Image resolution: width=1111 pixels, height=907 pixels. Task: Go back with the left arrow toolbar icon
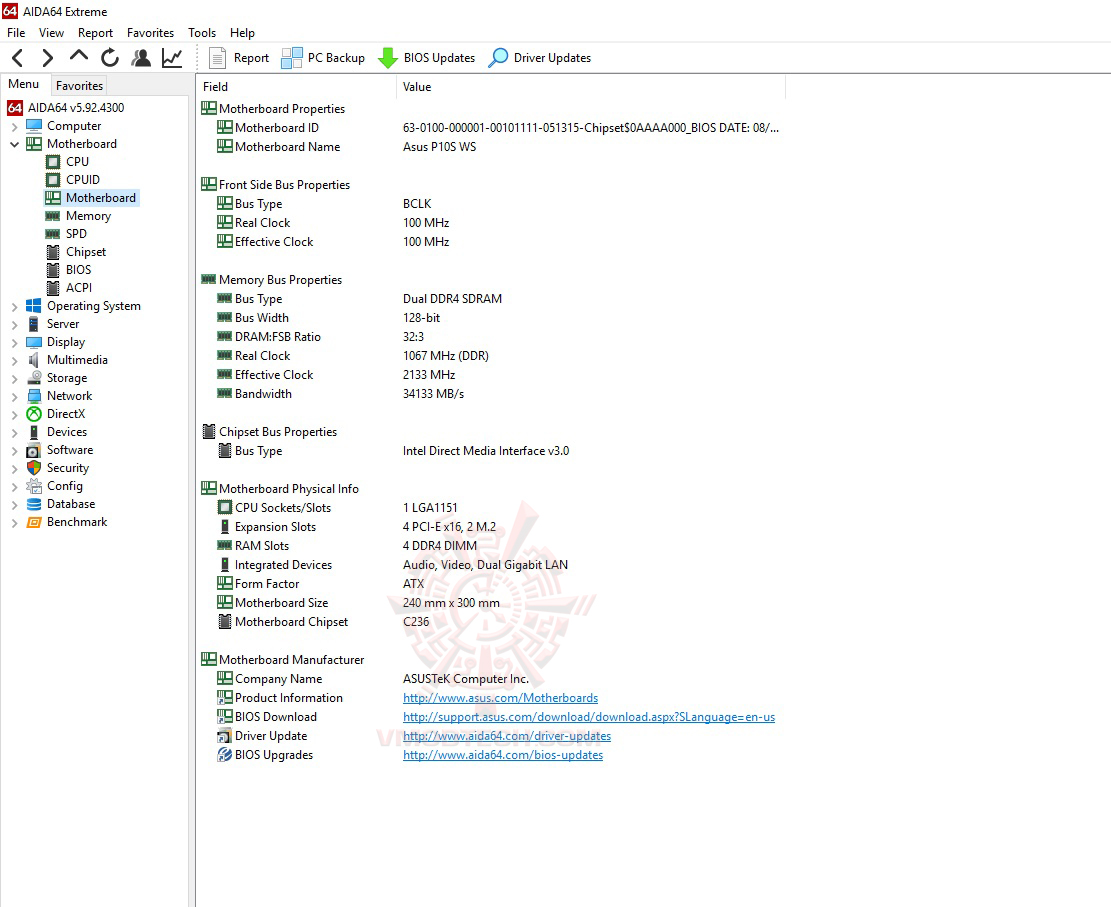tap(18, 57)
